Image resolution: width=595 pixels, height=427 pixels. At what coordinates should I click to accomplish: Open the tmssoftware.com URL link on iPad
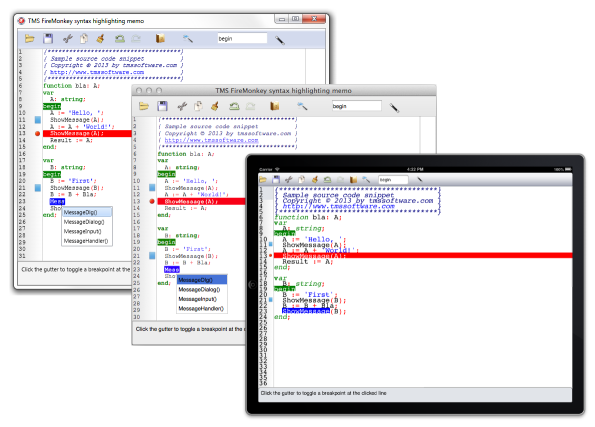338,206
